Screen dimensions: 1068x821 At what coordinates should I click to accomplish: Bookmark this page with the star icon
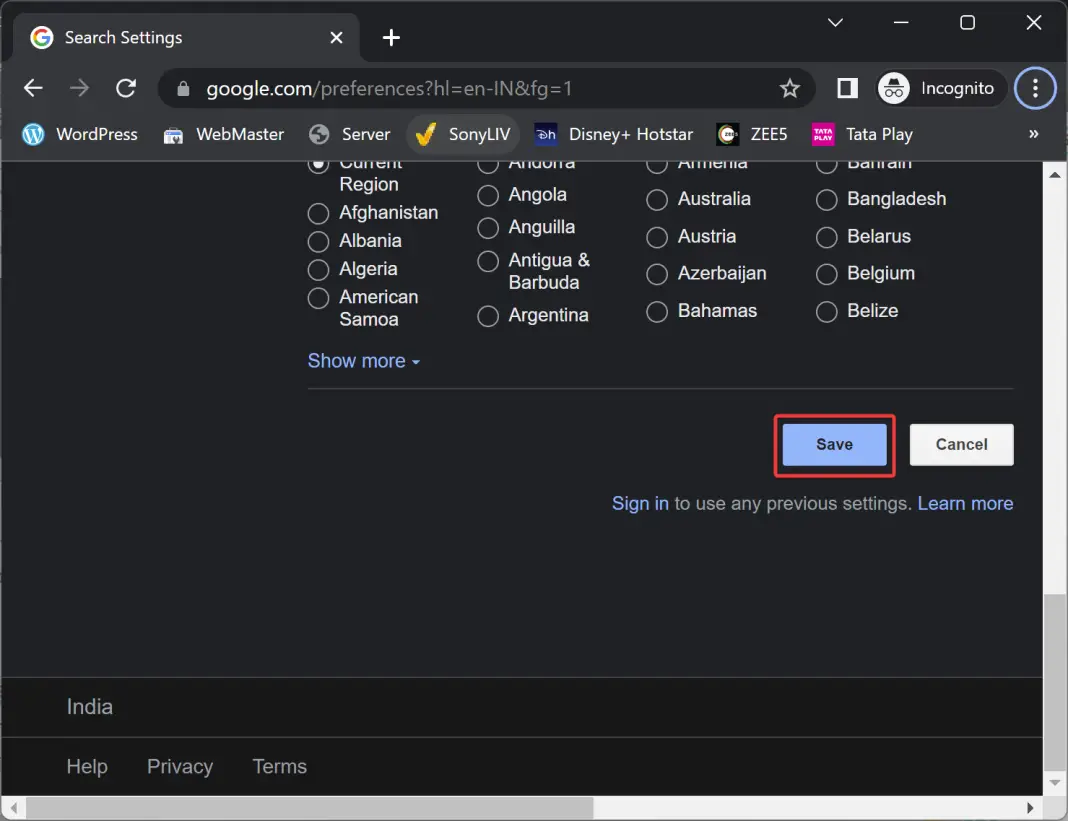pyautogui.click(x=790, y=88)
